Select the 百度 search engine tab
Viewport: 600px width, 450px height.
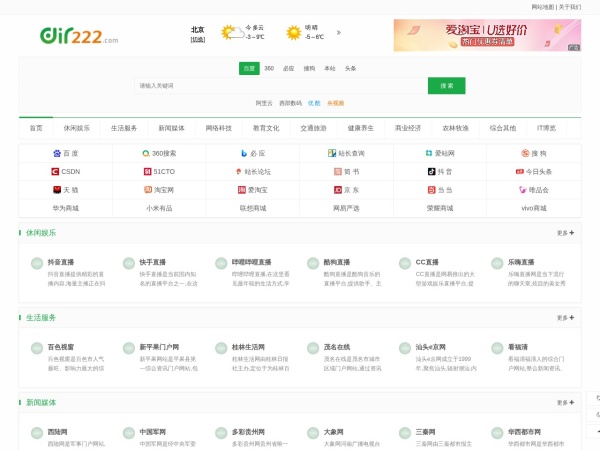pos(248,68)
